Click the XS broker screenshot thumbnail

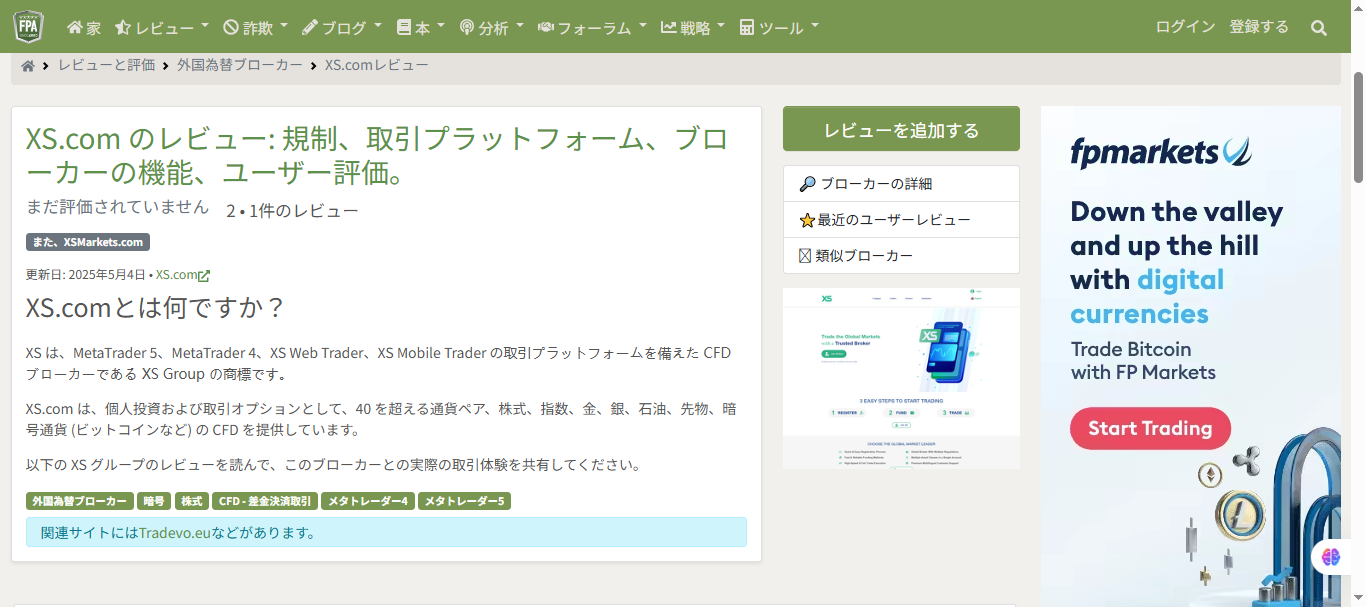[x=900, y=377]
